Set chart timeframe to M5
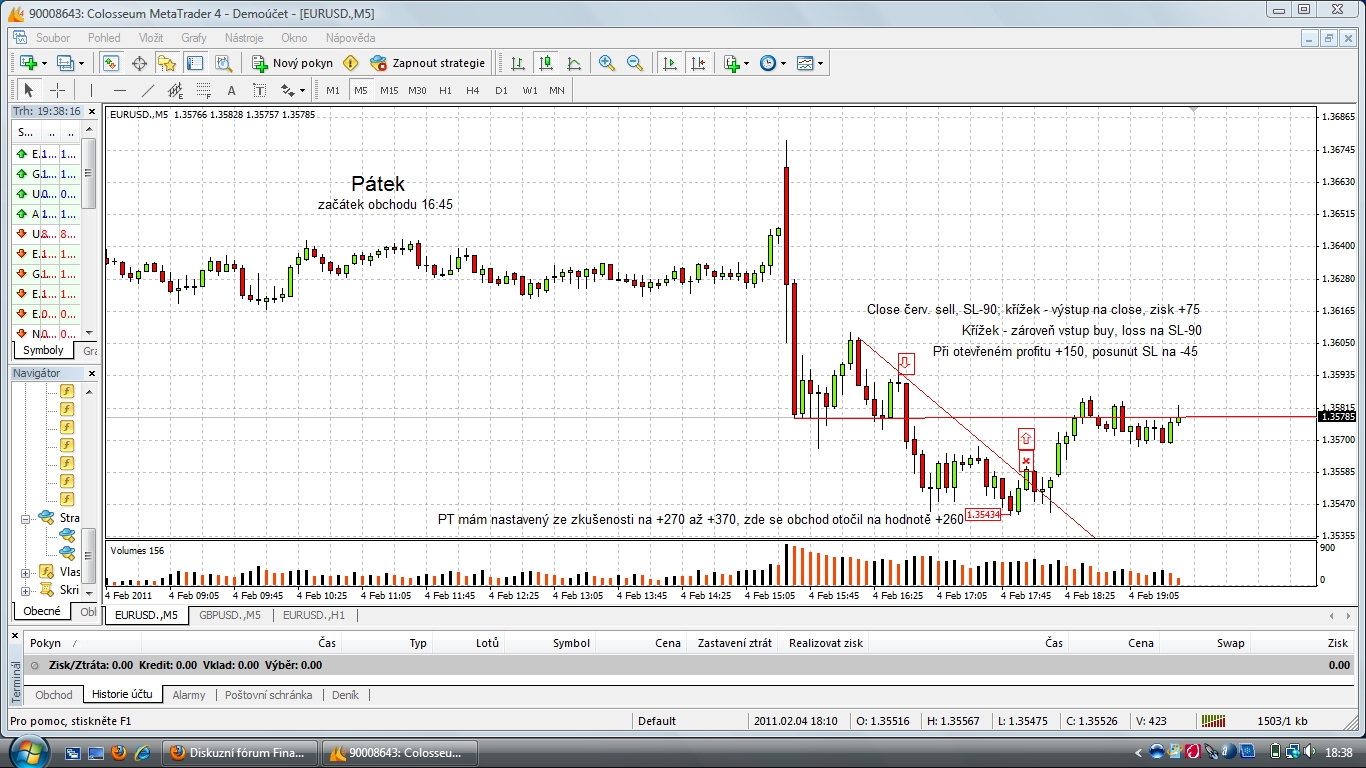Image resolution: width=1366 pixels, height=768 pixels. [361, 90]
